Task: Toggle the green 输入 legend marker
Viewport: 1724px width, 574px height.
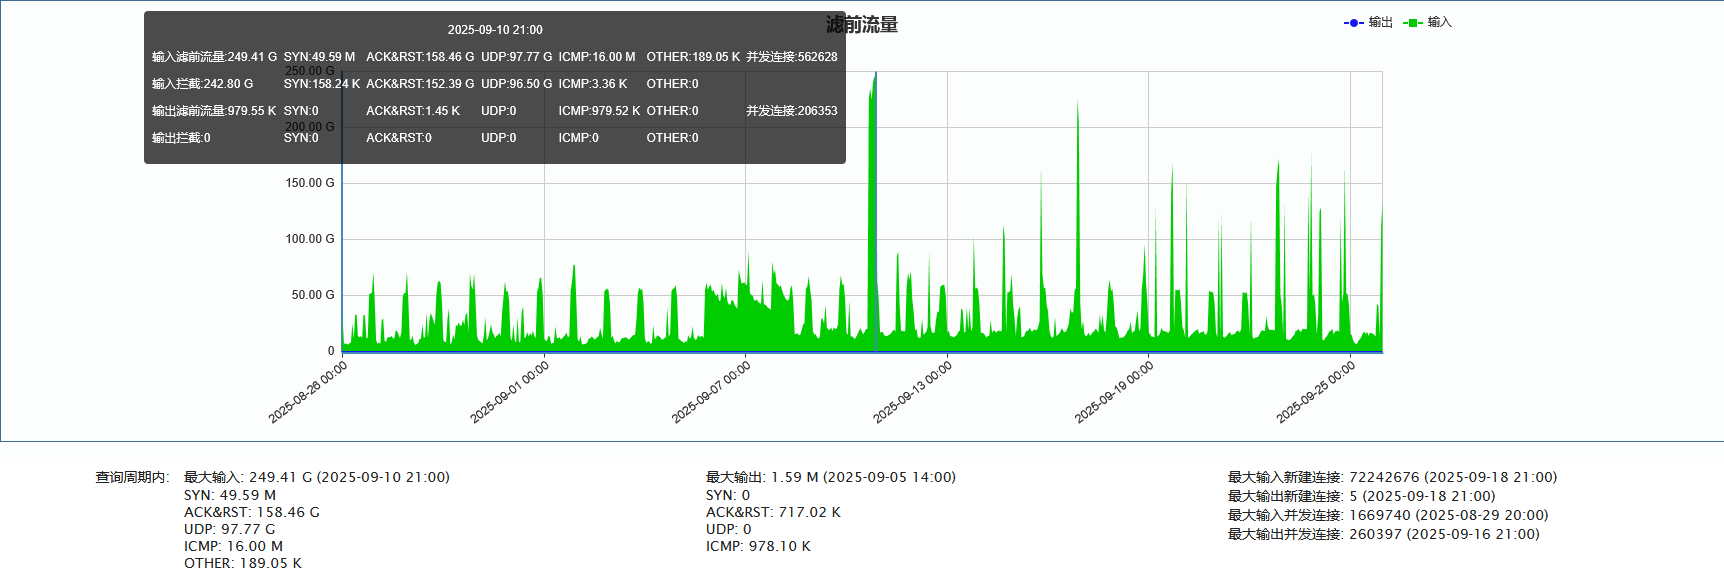Action: coord(1413,23)
